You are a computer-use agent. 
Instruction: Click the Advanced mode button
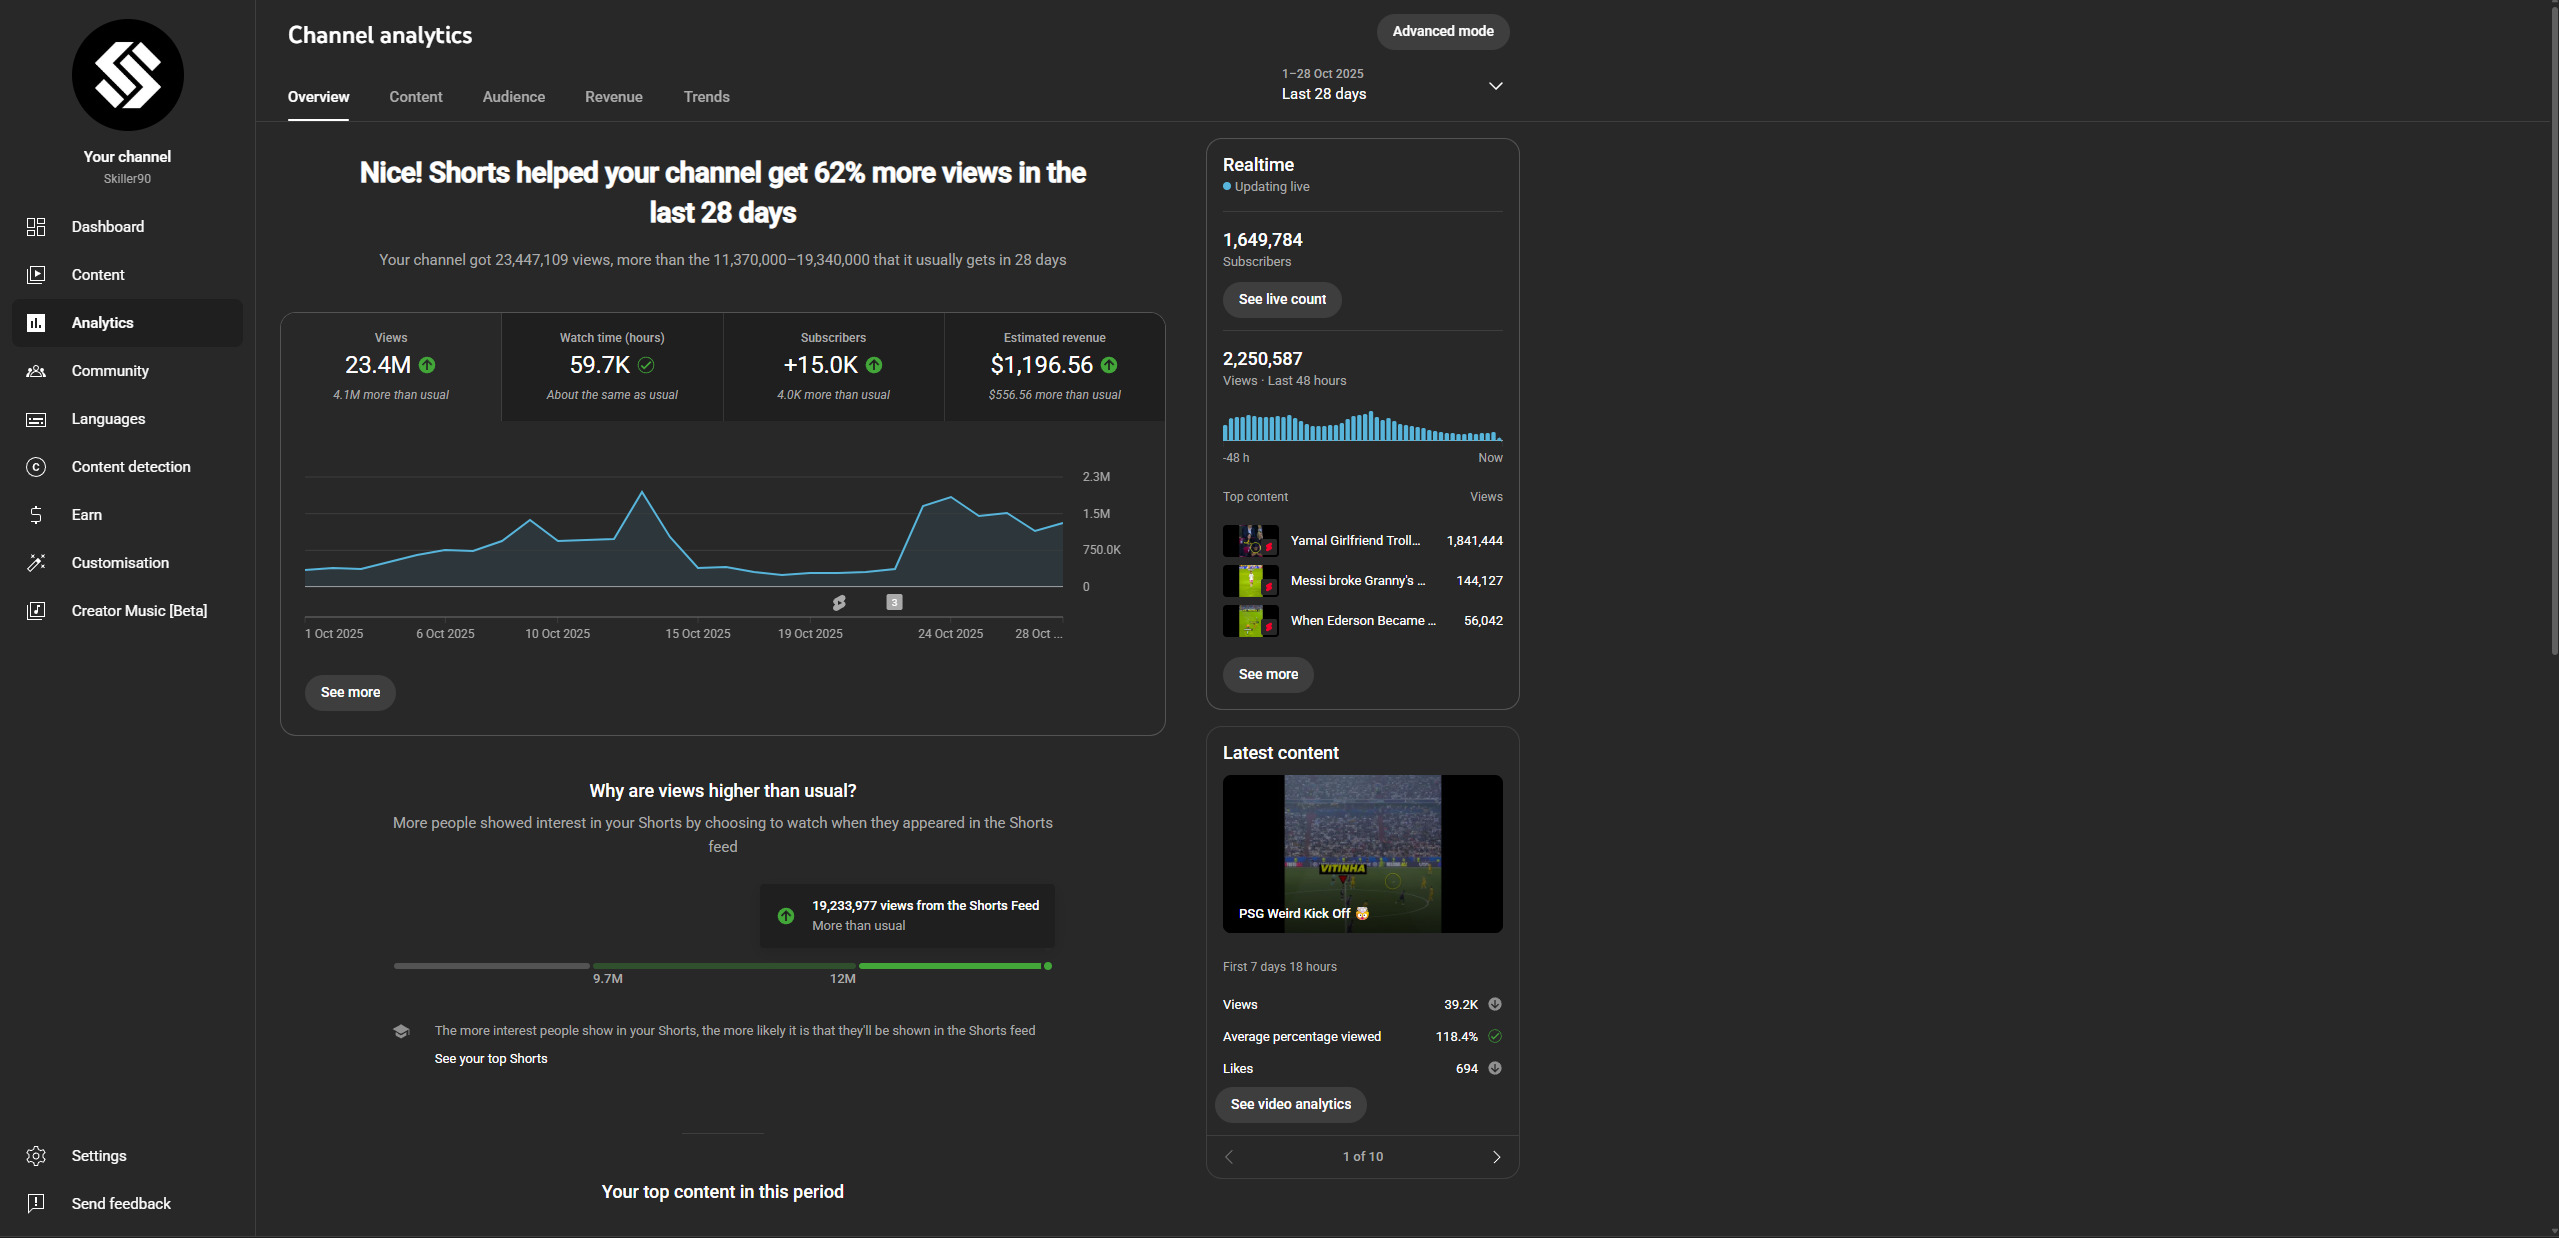click(x=1442, y=31)
